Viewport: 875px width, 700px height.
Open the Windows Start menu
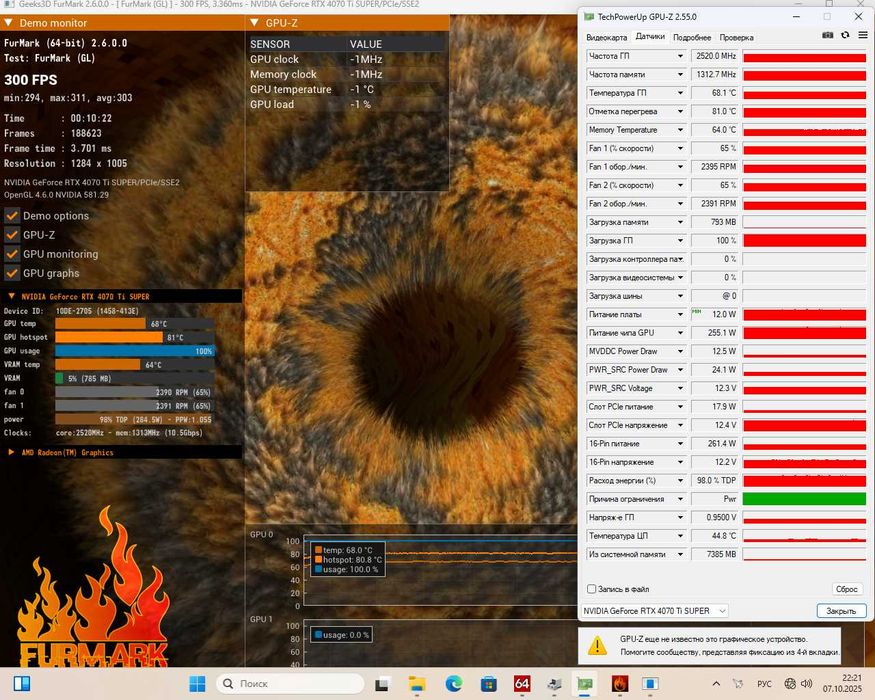tap(197, 683)
